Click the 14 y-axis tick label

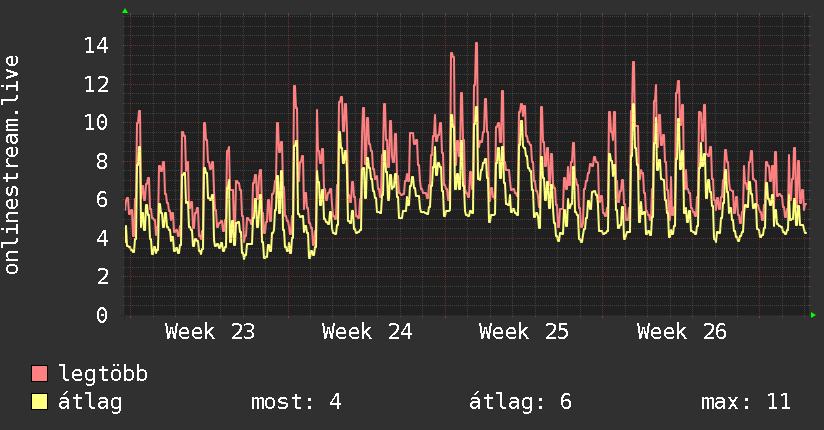96,46
